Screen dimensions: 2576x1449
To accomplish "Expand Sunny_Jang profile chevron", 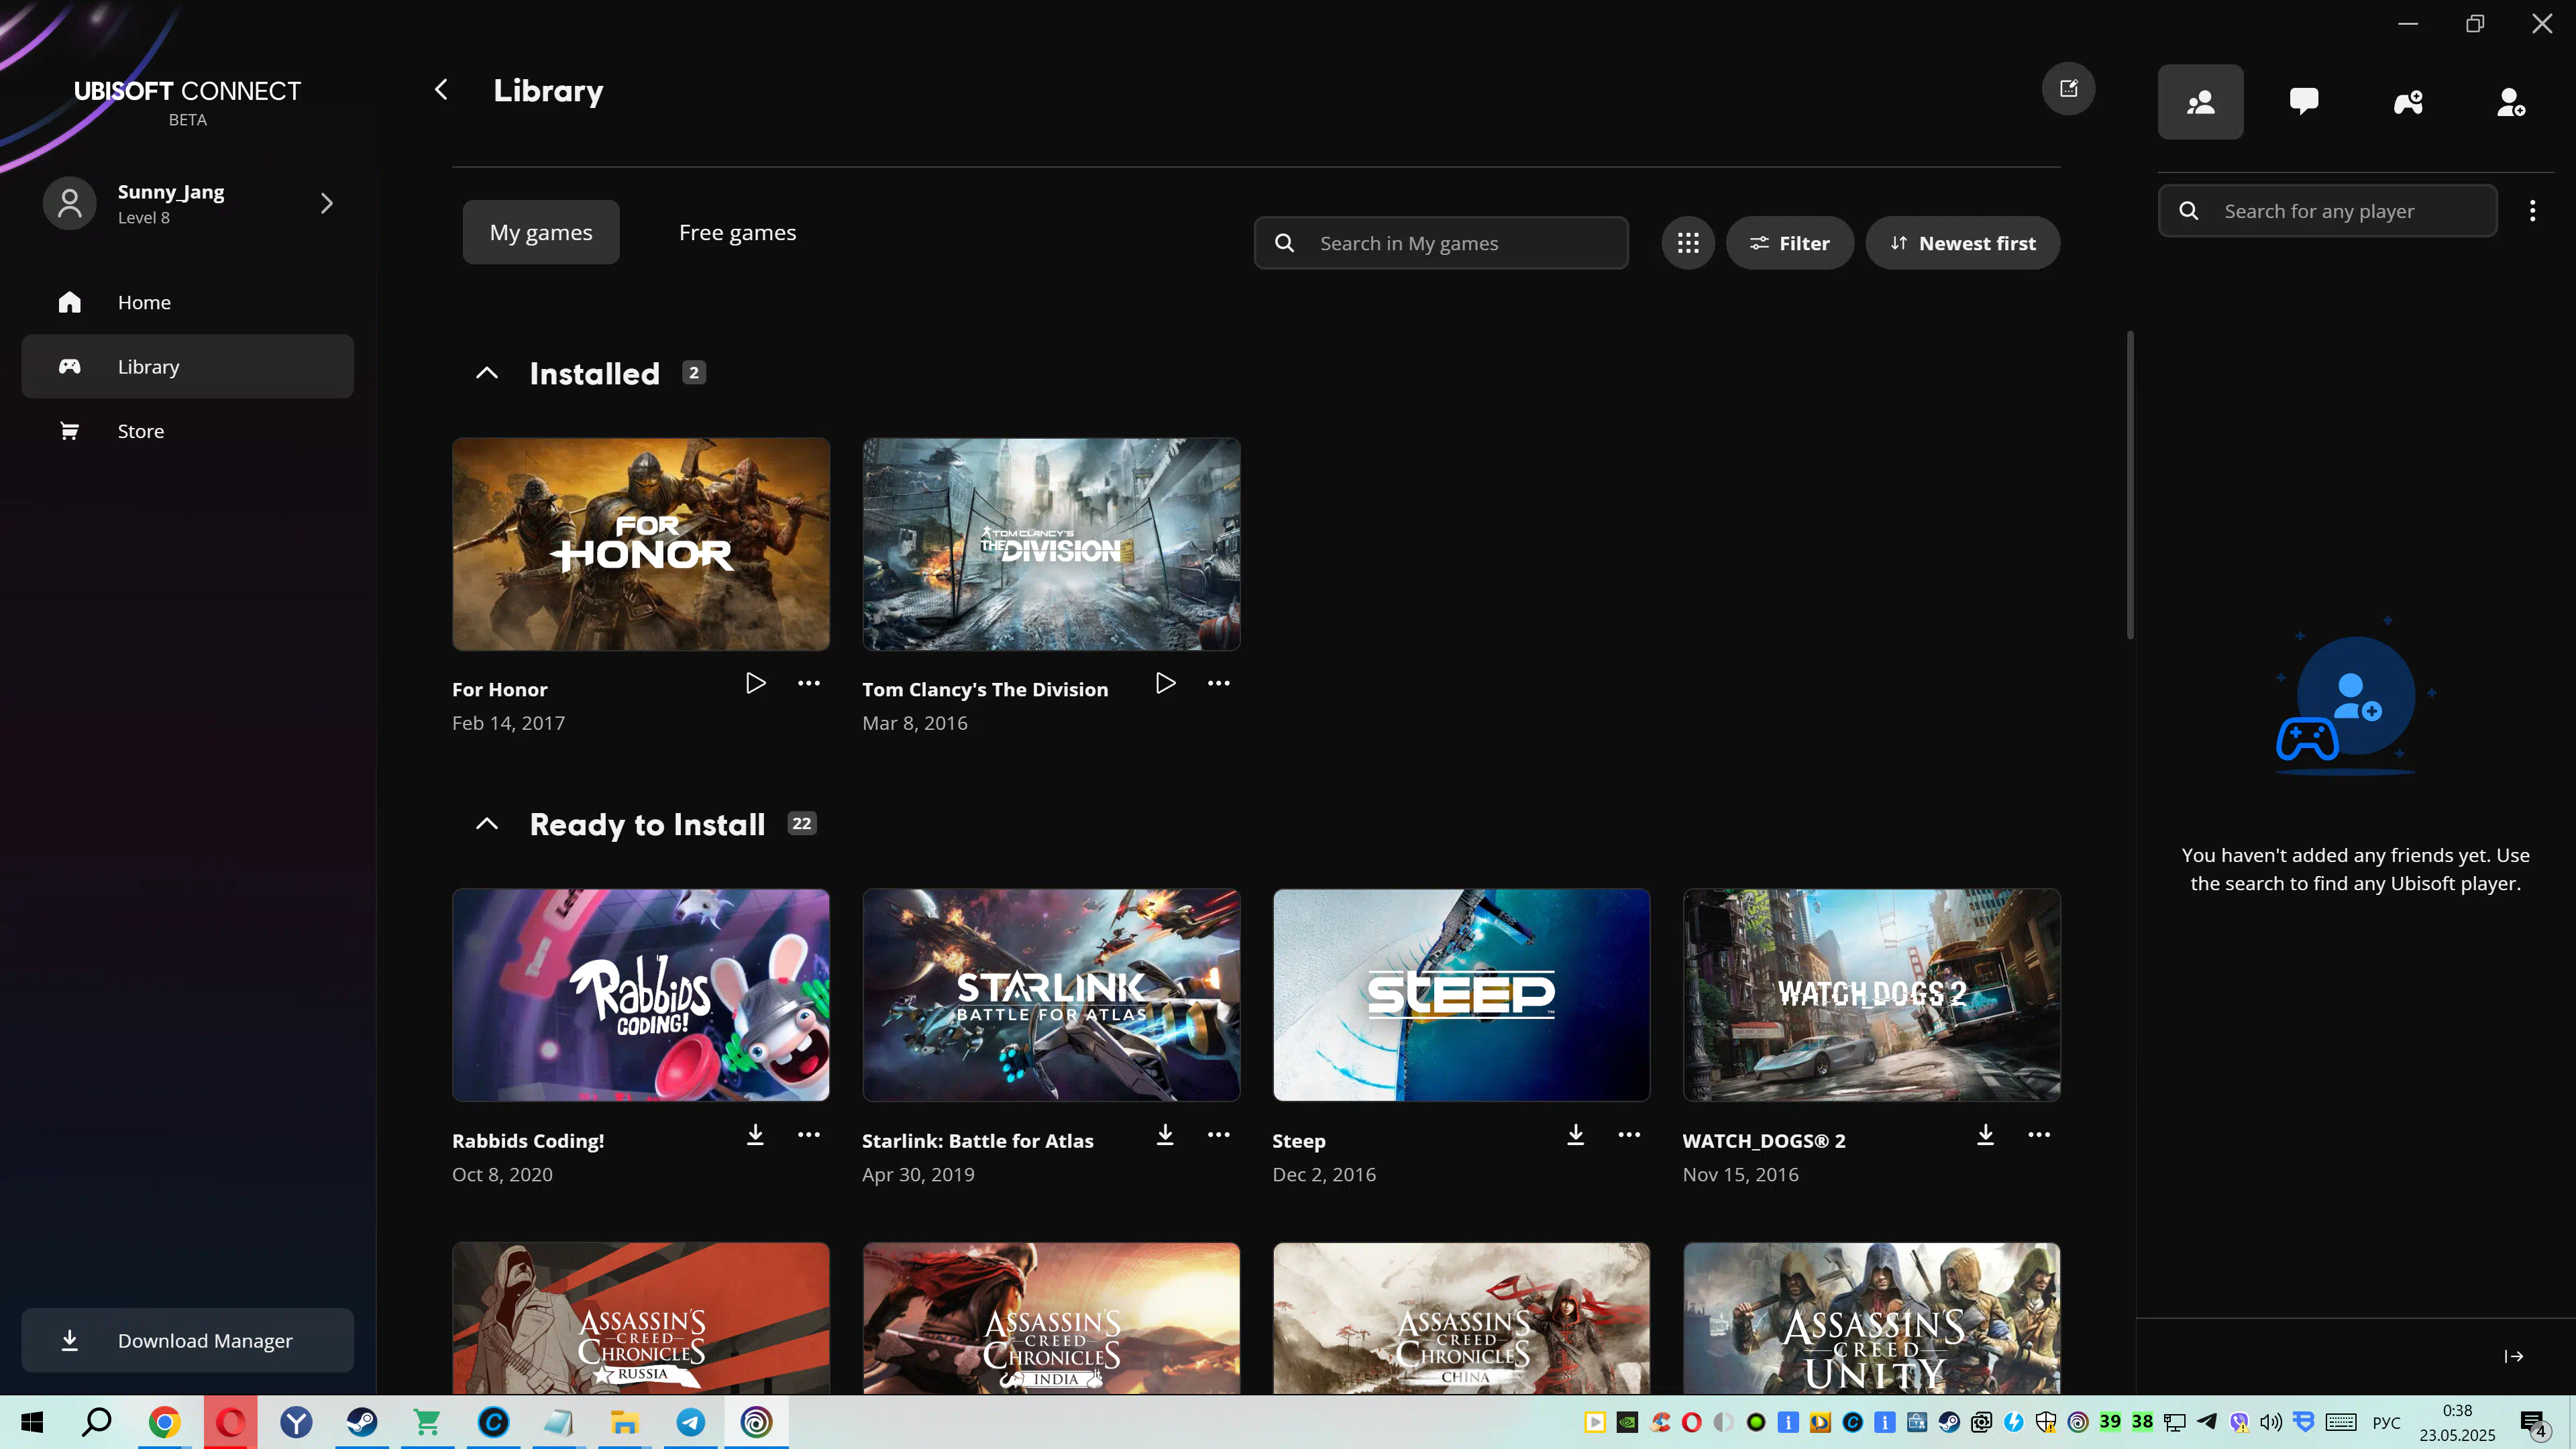I will click(327, 203).
